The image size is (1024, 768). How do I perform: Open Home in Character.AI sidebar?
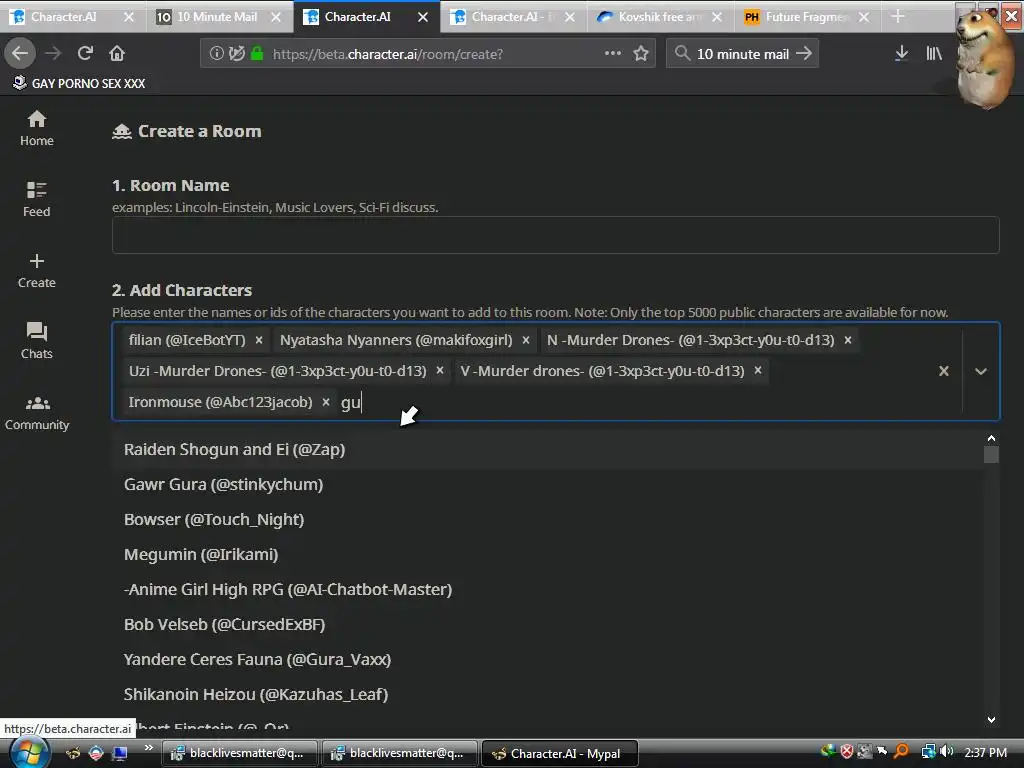(37, 128)
